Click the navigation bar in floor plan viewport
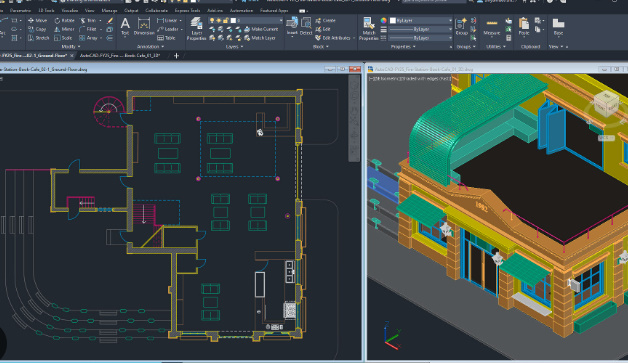The image size is (628, 363). pos(354,119)
